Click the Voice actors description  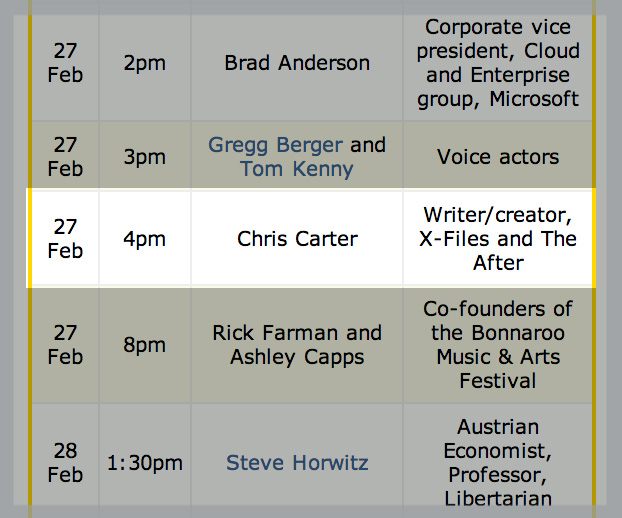click(498, 157)
